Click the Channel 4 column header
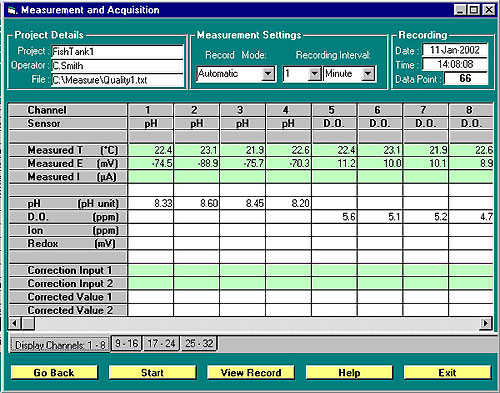Image resolution: width=500 pixels, height=393 pixels. click(x=288, y=110)
